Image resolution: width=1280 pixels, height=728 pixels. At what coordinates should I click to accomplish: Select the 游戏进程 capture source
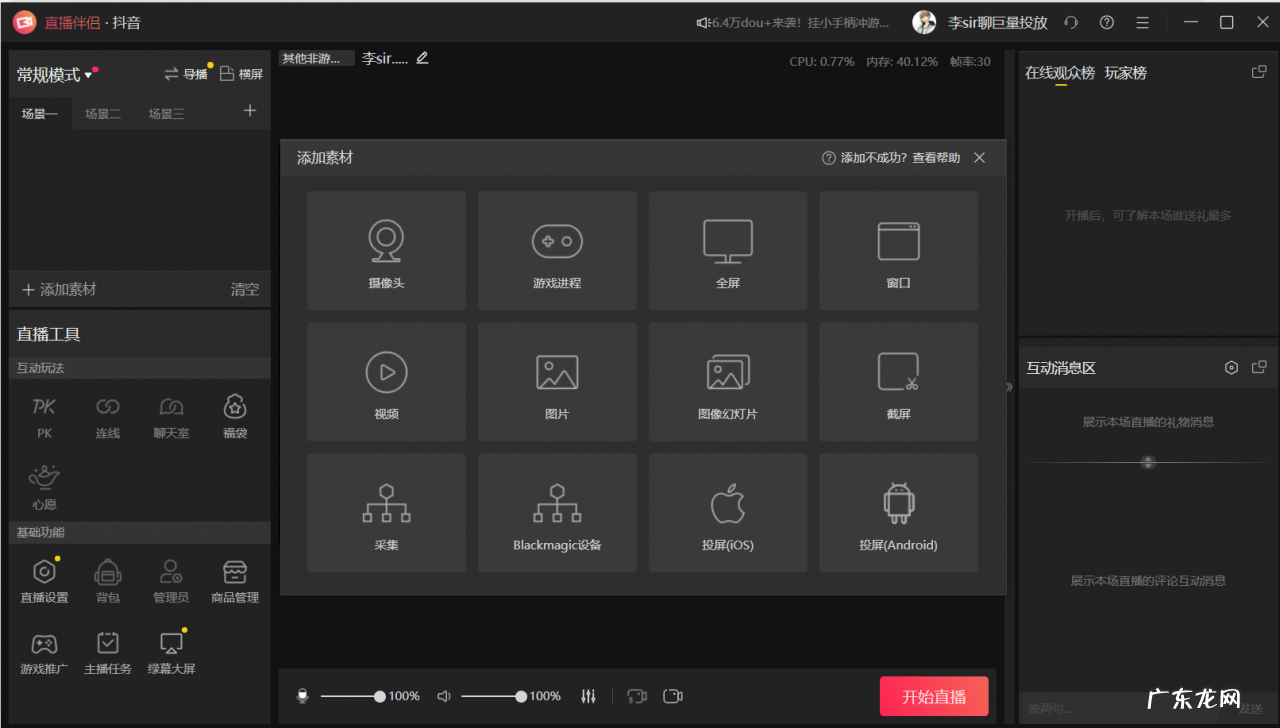[x=557, y=250]
